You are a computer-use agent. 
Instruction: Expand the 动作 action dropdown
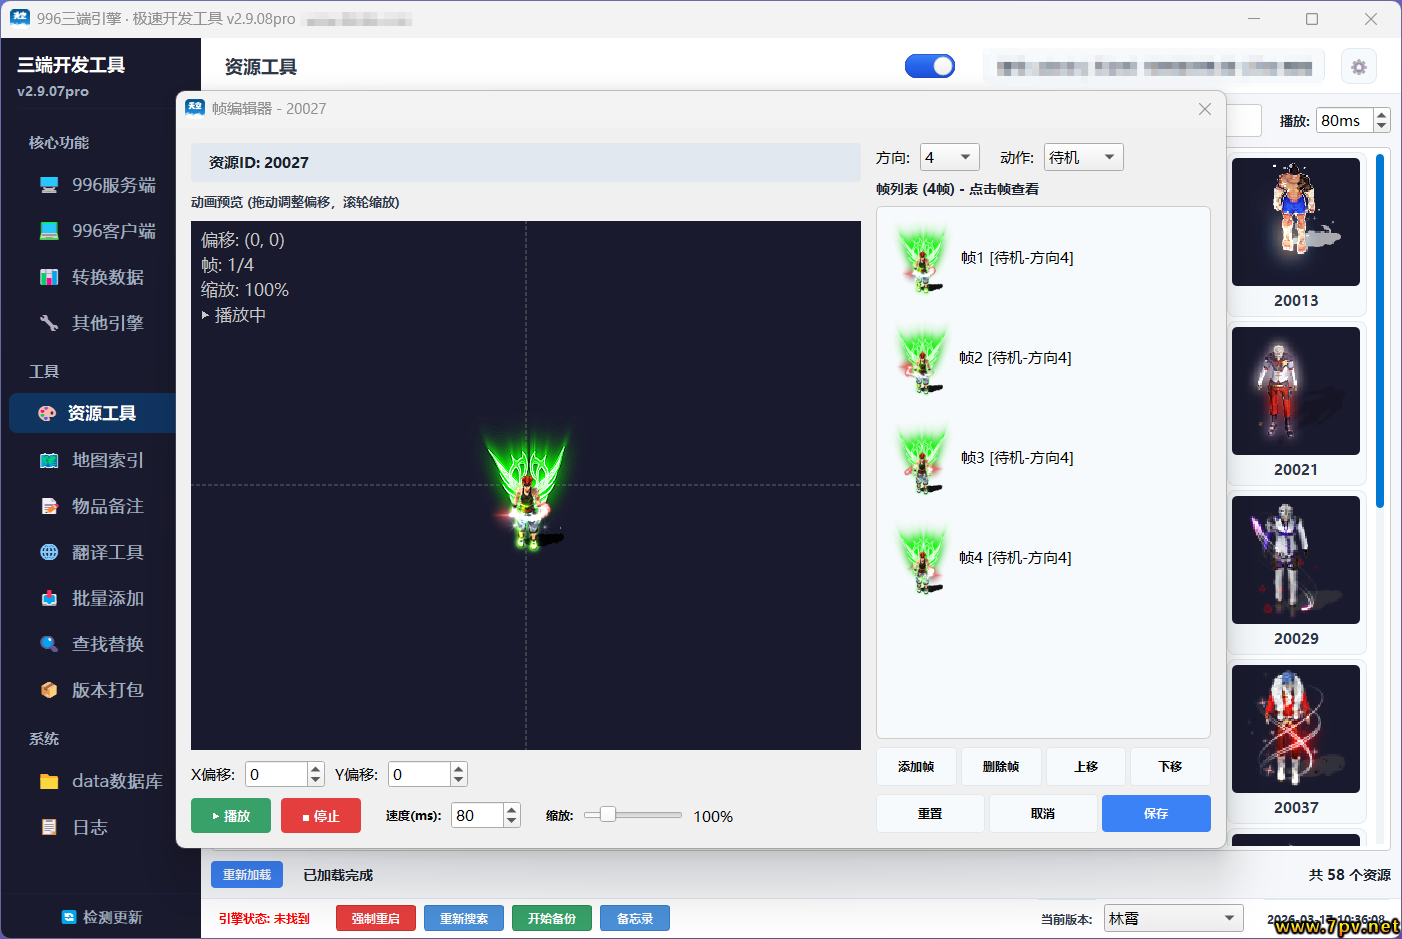(x=1083, y=158)
